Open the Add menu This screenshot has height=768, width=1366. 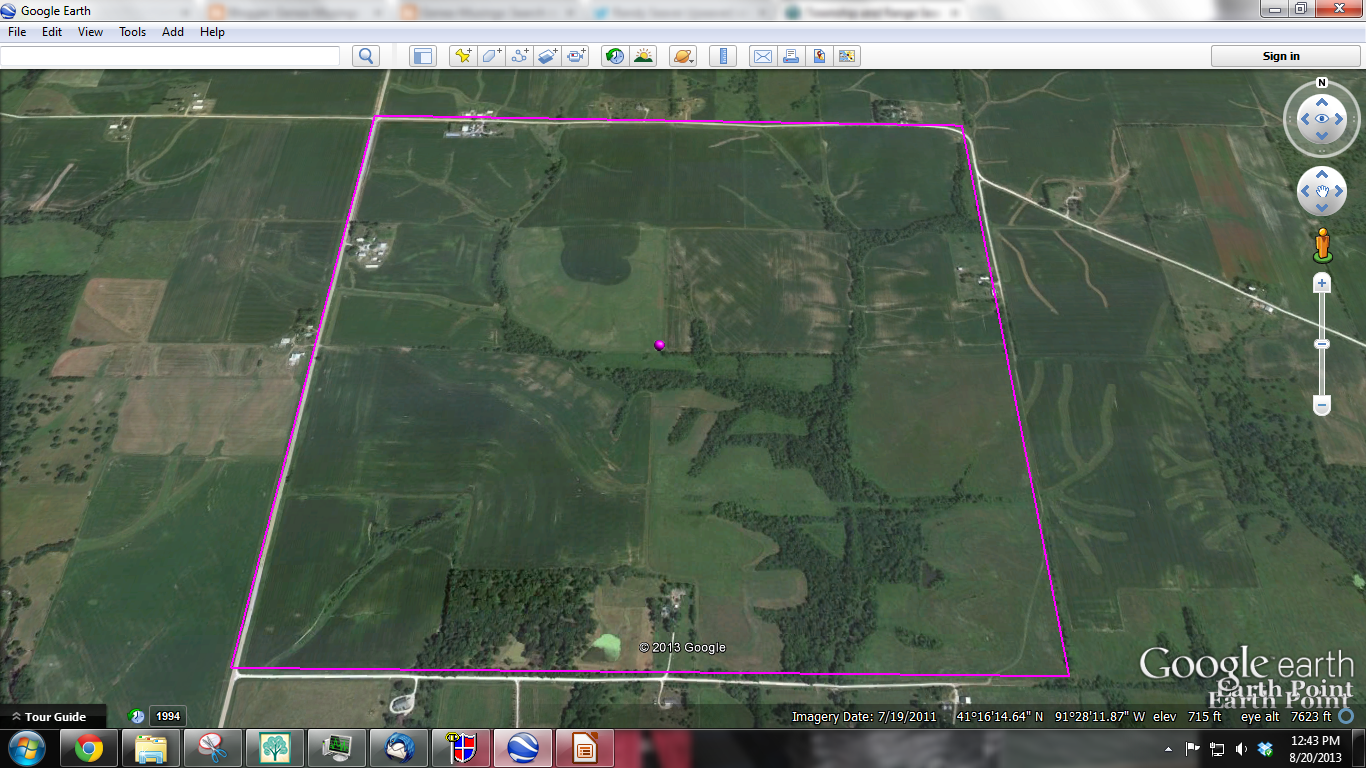(172, 31)
